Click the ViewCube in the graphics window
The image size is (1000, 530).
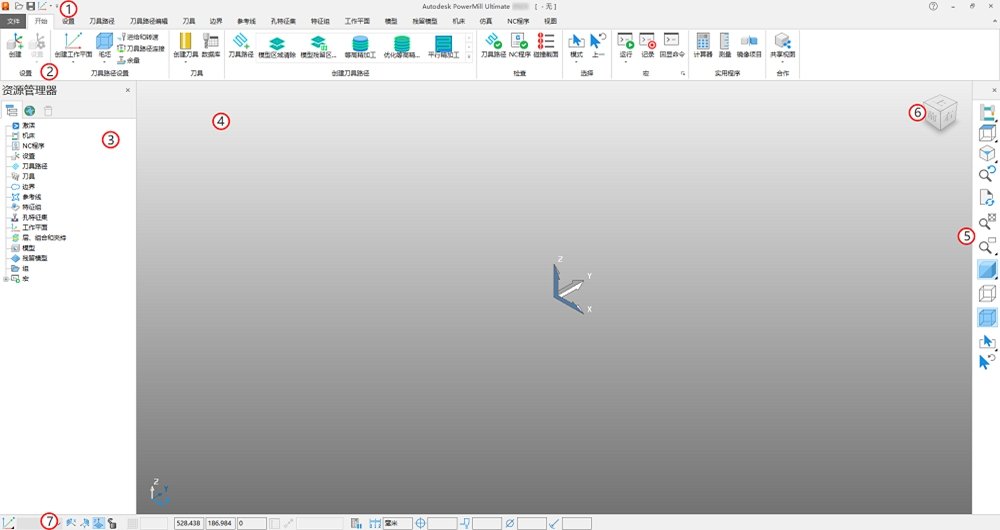[x=941, y=114]
